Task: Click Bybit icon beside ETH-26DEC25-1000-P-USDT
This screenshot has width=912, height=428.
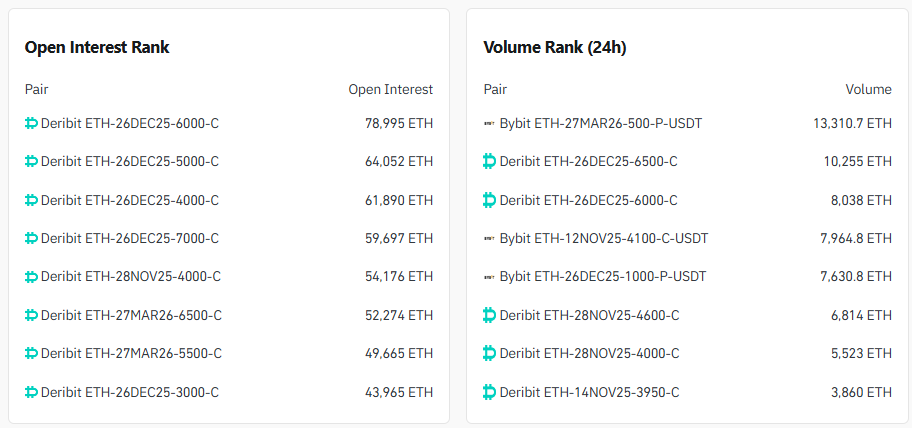Action: pos(489,276)
